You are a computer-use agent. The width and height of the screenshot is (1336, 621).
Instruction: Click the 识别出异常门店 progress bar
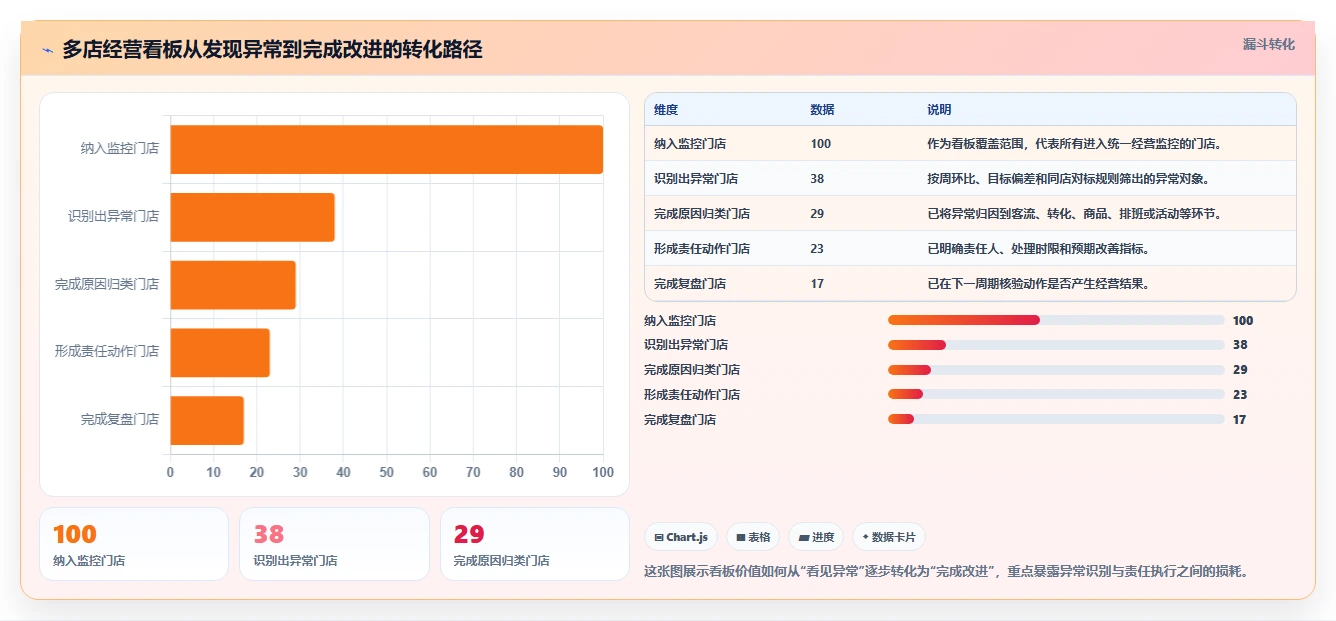click(x=1056, y=345)
